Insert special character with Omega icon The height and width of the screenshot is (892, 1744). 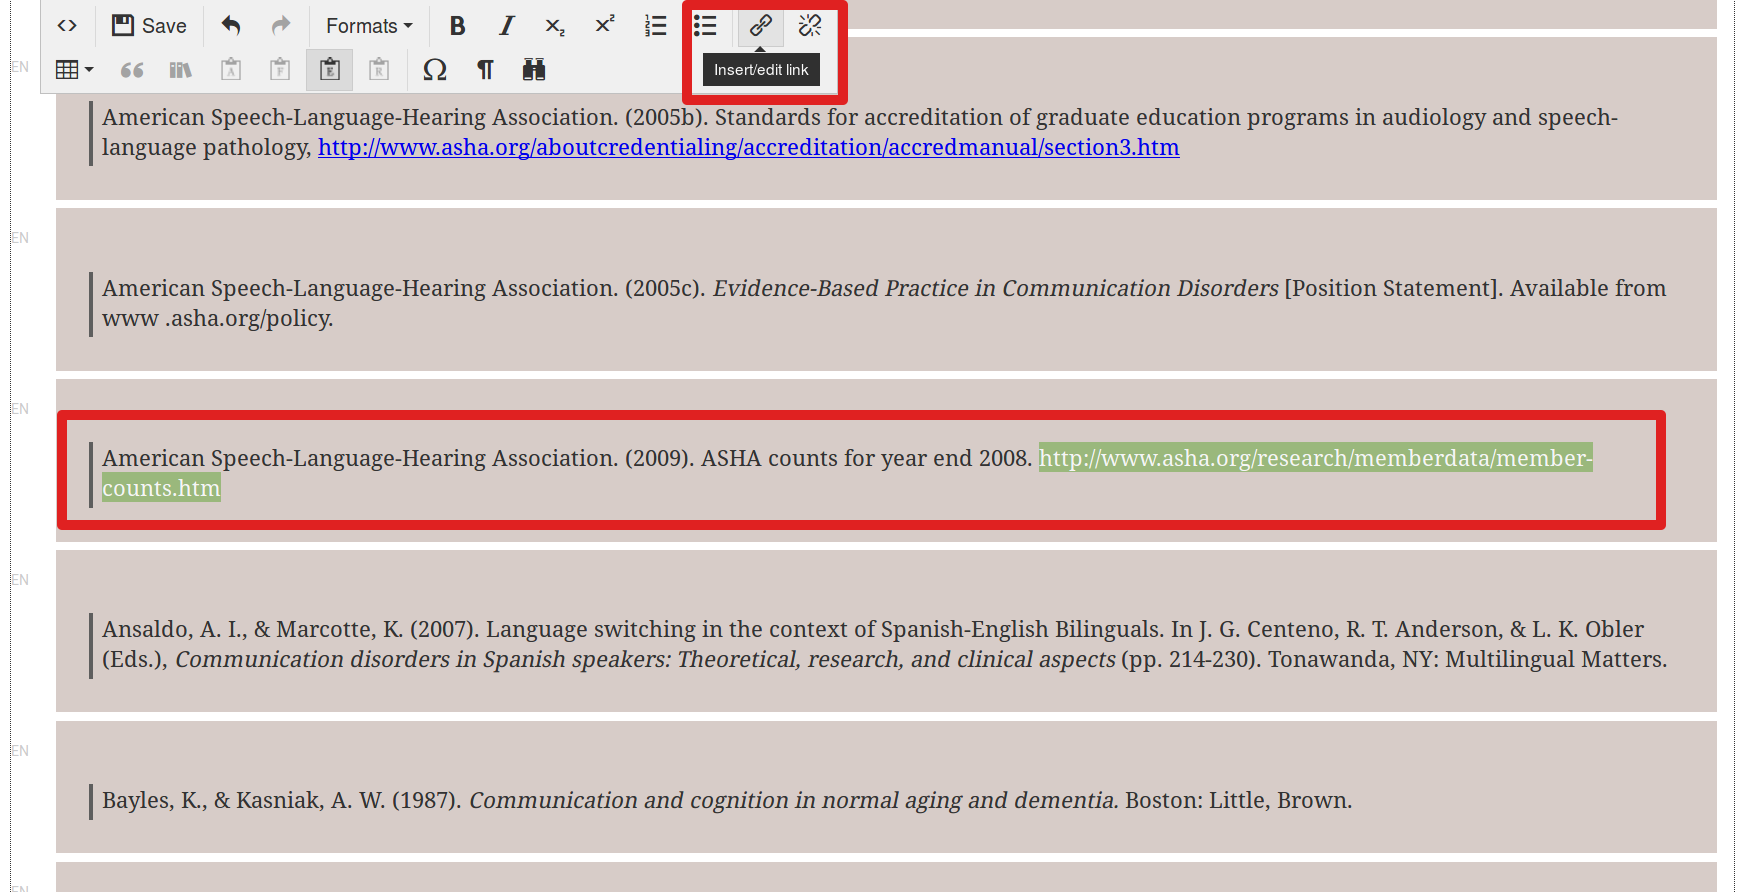435,70
